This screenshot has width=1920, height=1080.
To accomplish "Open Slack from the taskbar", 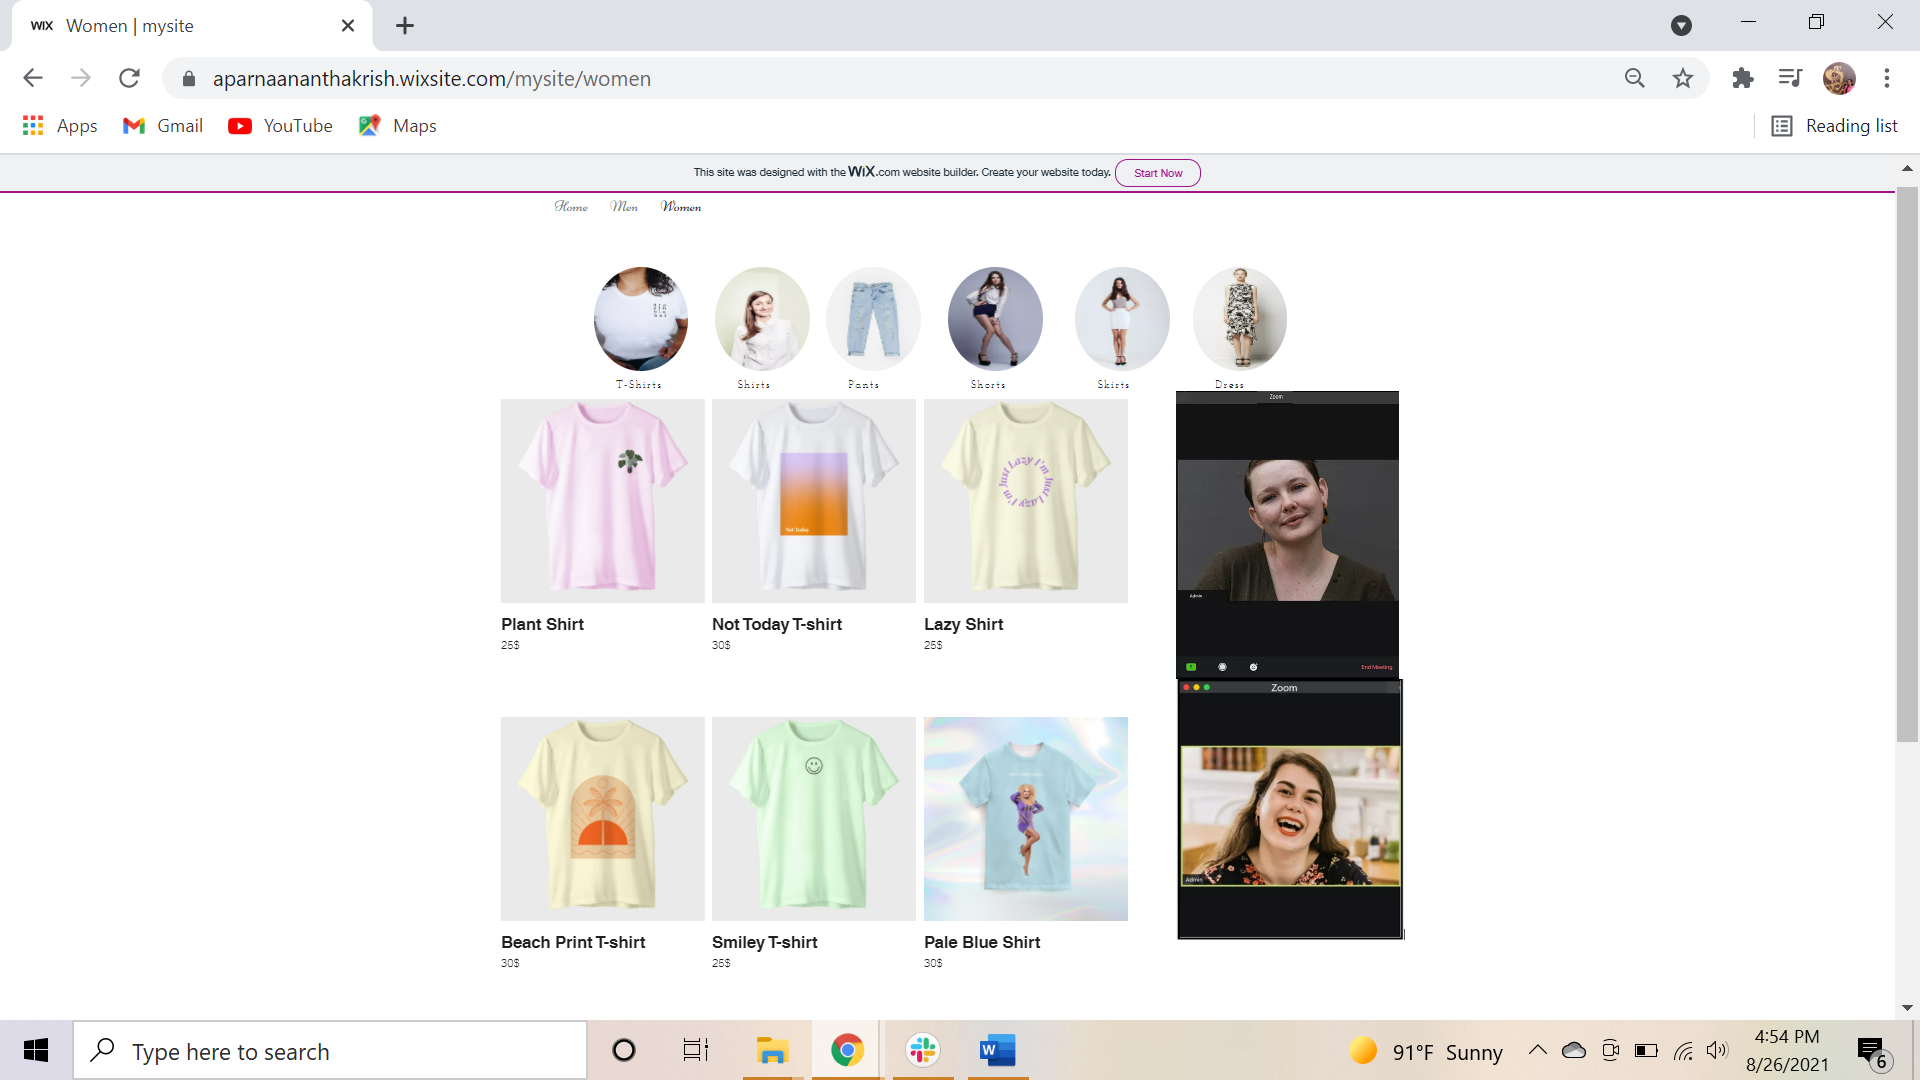I will (x=922, y=1050).
